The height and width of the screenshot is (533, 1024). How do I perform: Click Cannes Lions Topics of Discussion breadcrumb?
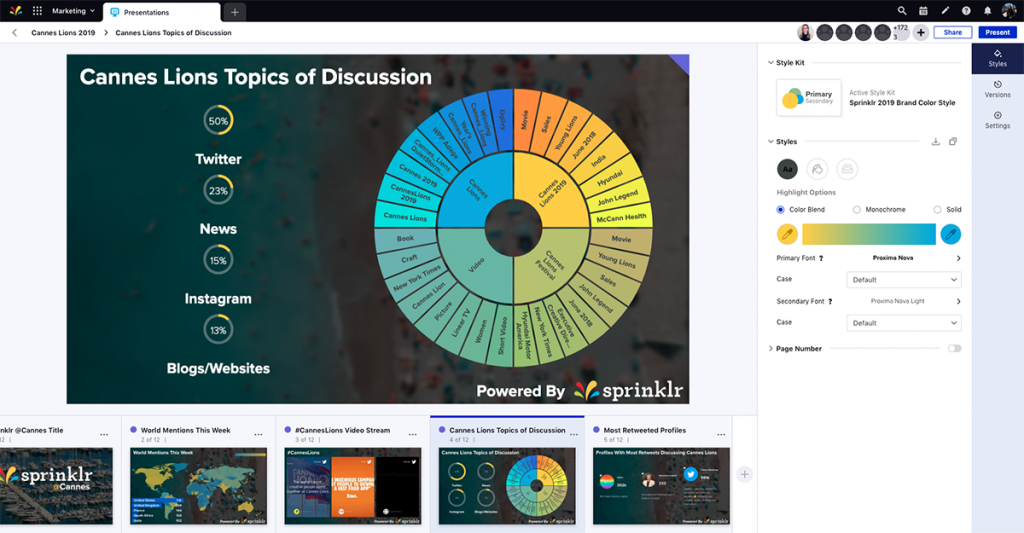(174, 33)
